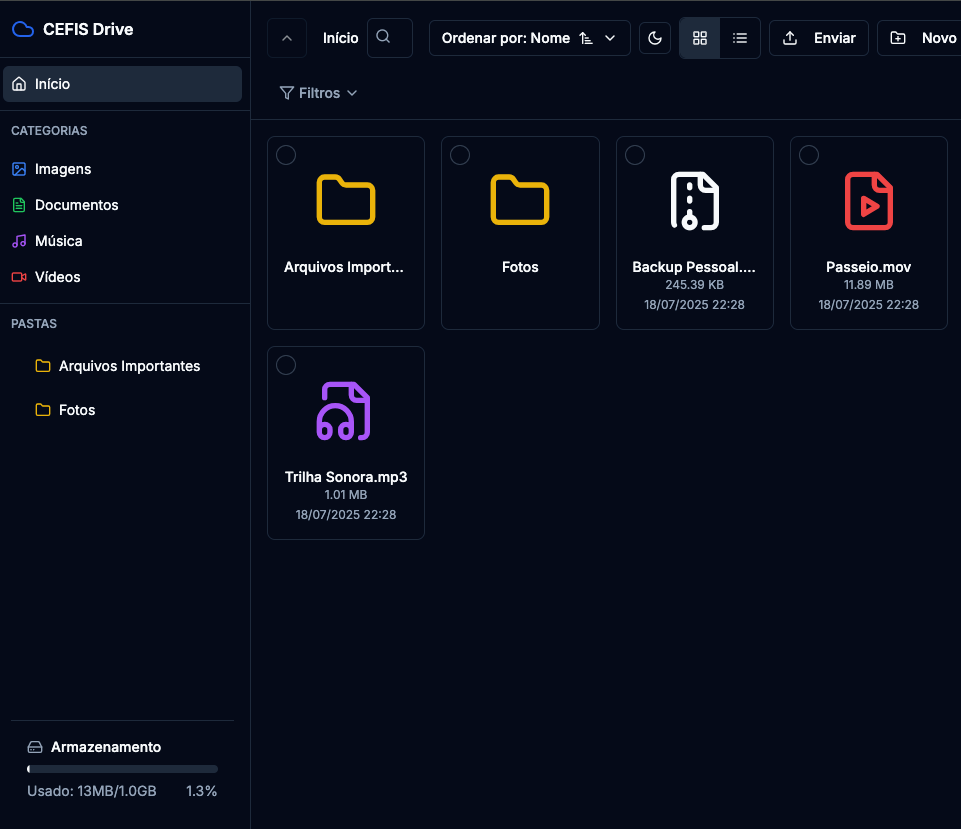Click the CEFIS Drive cloud logo
The image size is (961, 829).
click(22, 29)
